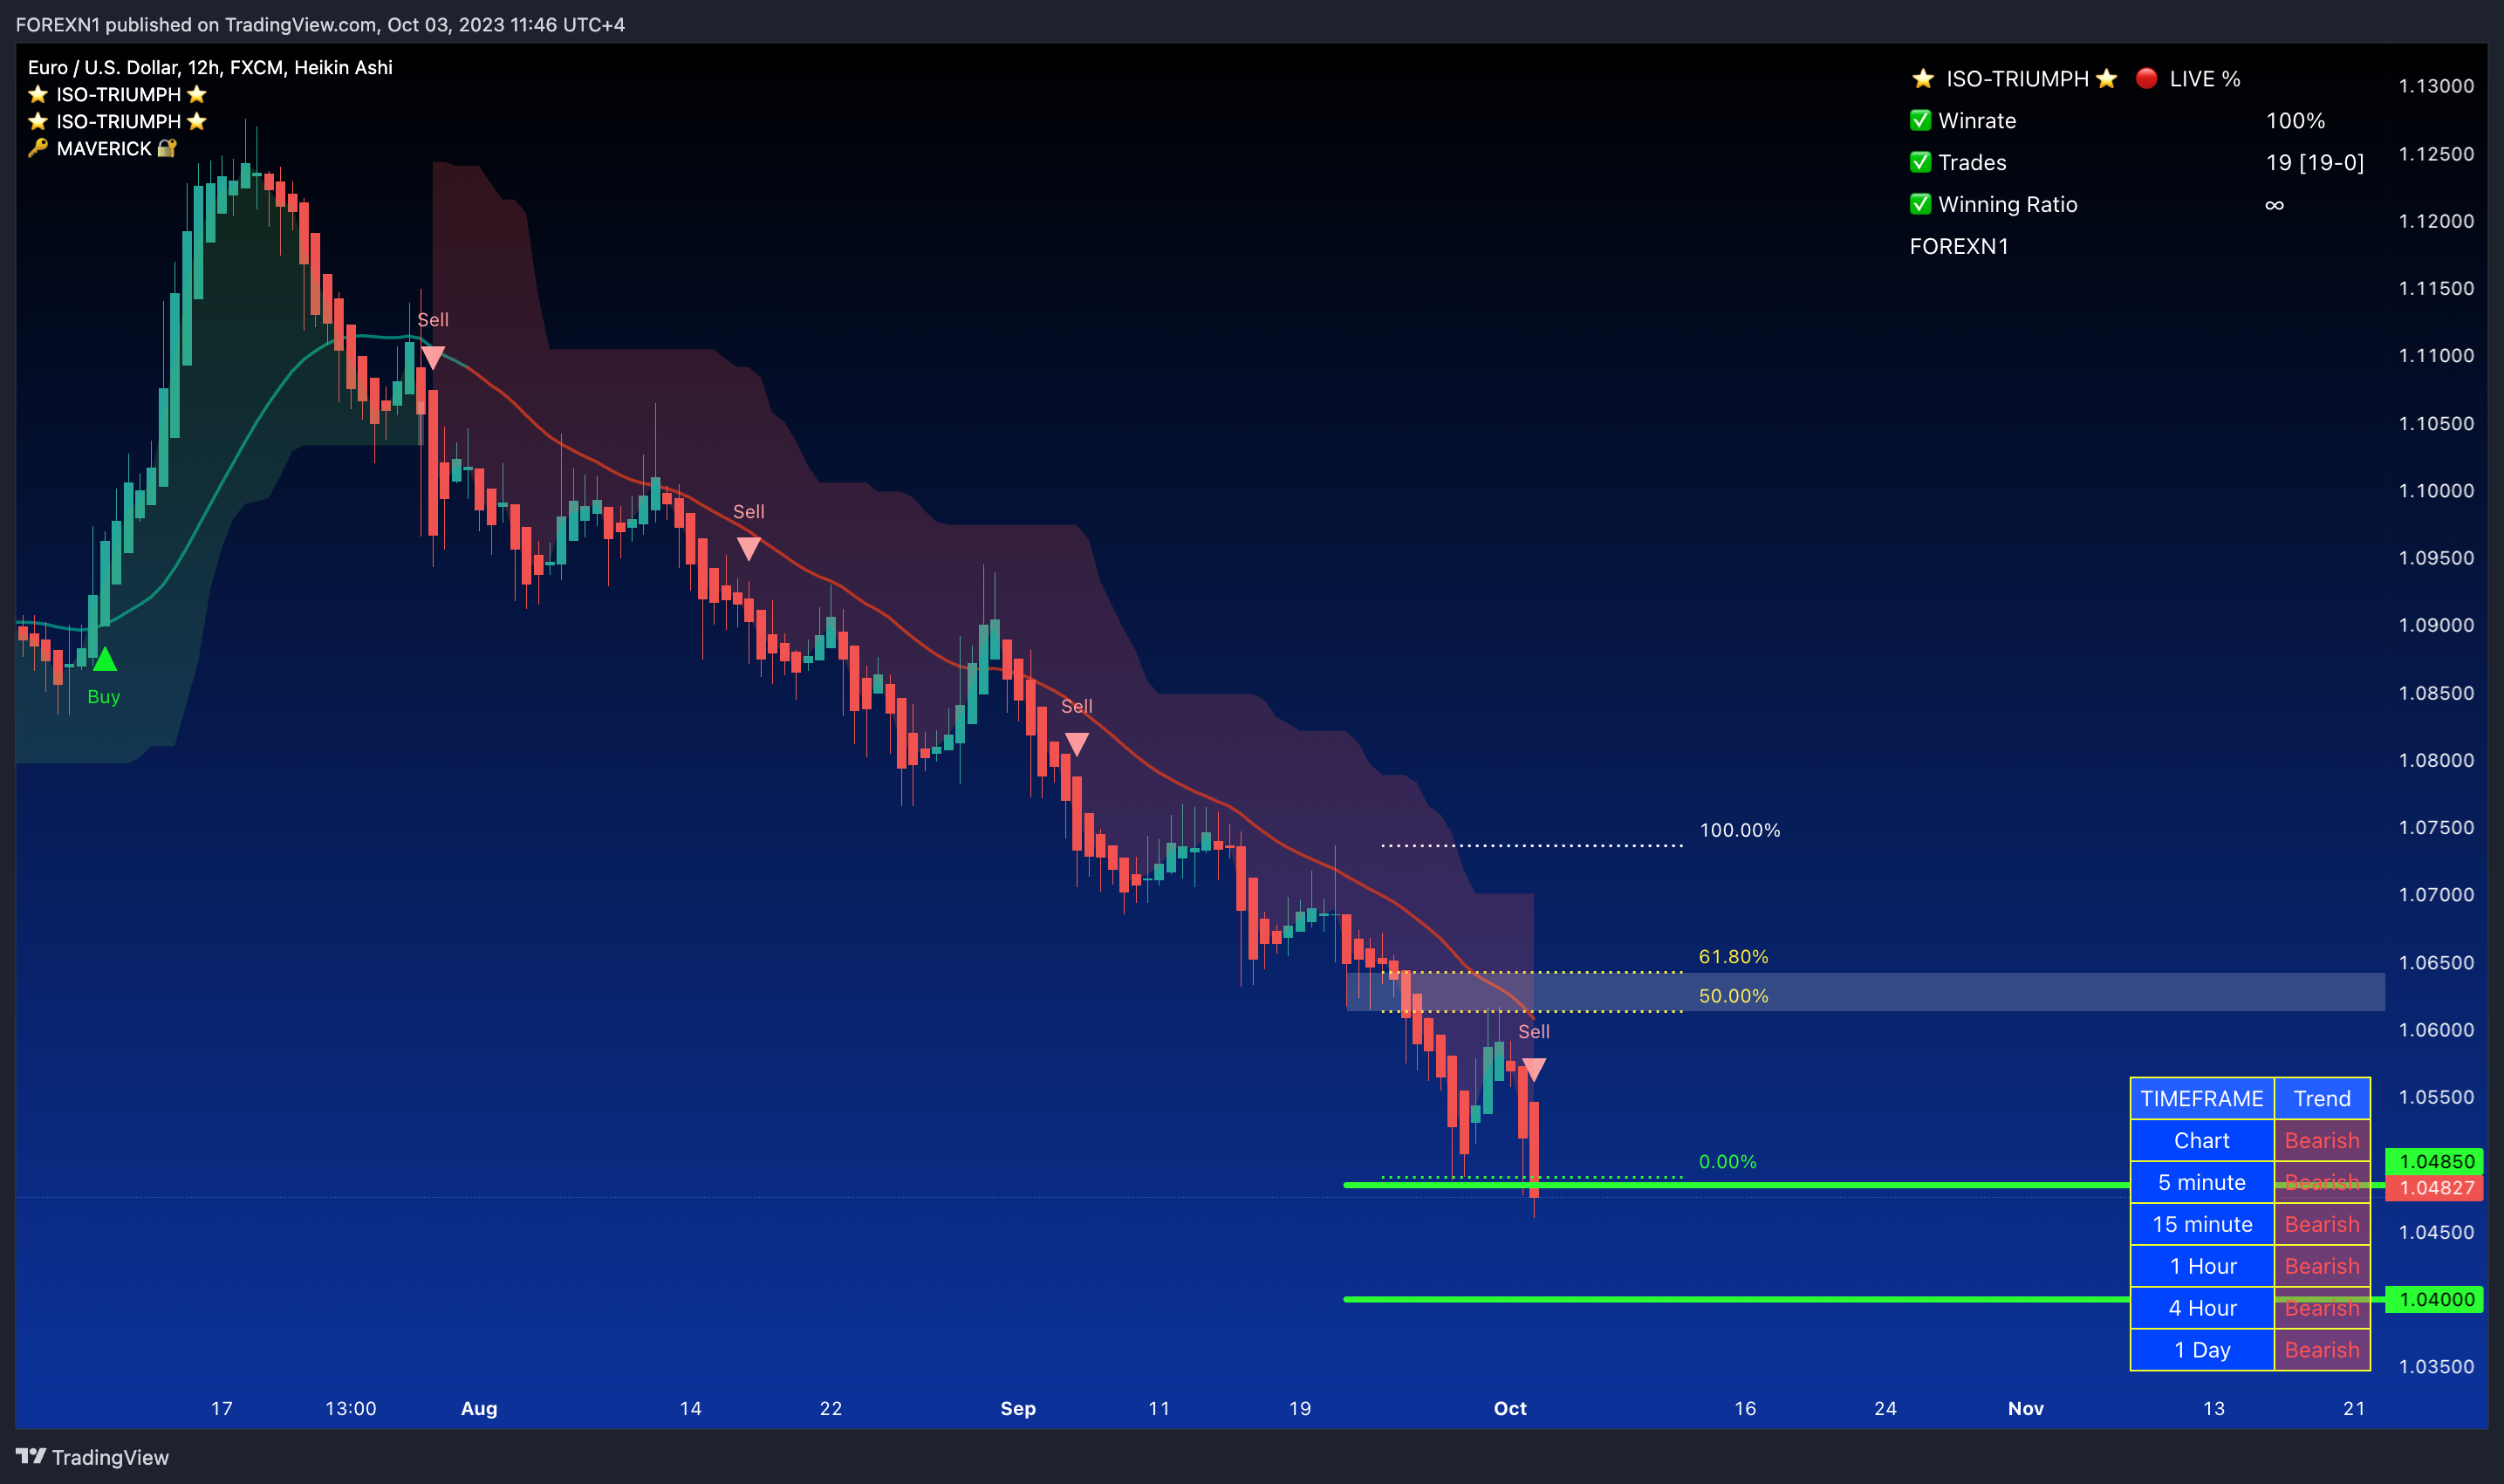
Task: Click the red 1.04827 current price label
Action: coord(2436,1188)
